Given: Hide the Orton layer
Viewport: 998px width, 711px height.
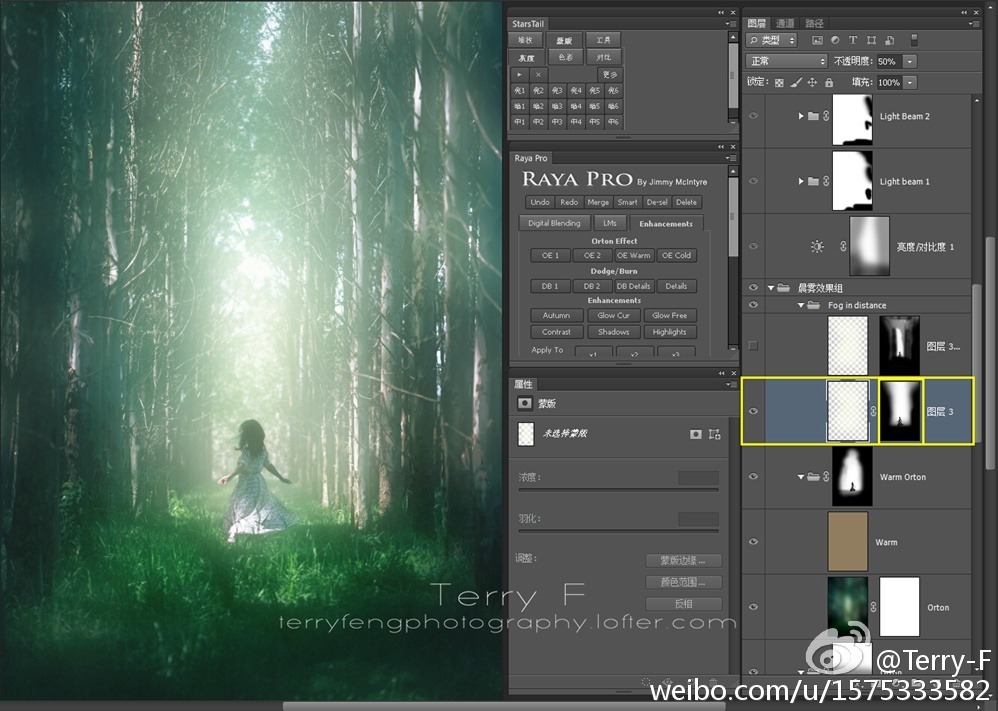Looking at the screenshot, I should pos(754,607).
